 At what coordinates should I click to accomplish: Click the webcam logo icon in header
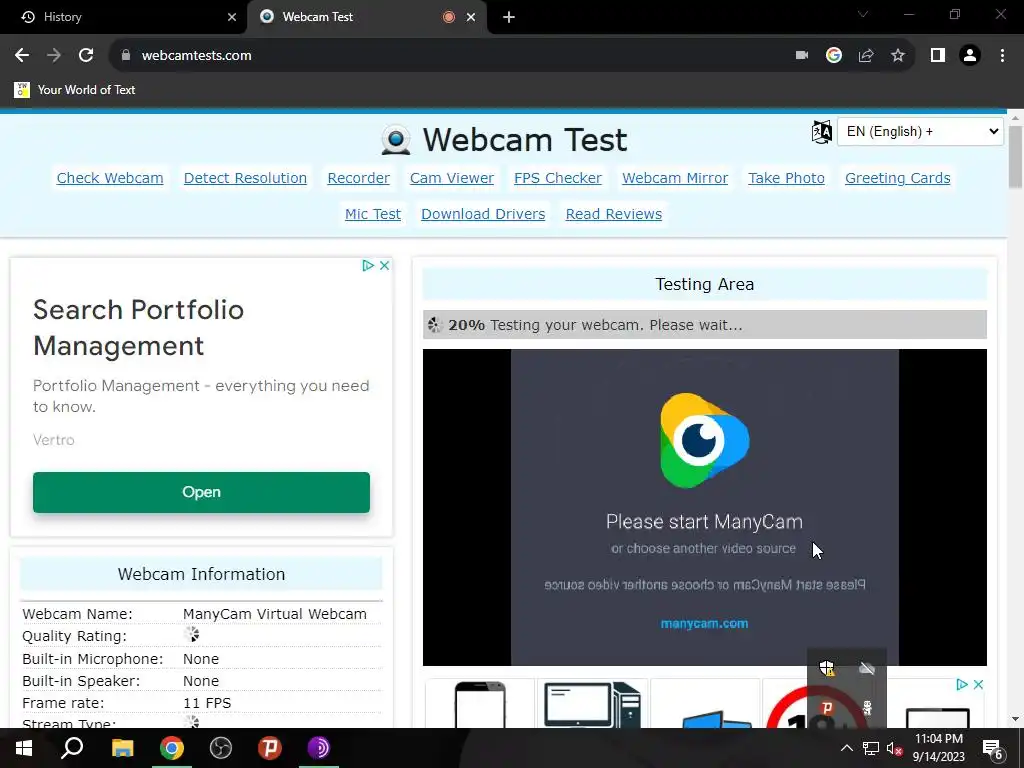(396, 140)
